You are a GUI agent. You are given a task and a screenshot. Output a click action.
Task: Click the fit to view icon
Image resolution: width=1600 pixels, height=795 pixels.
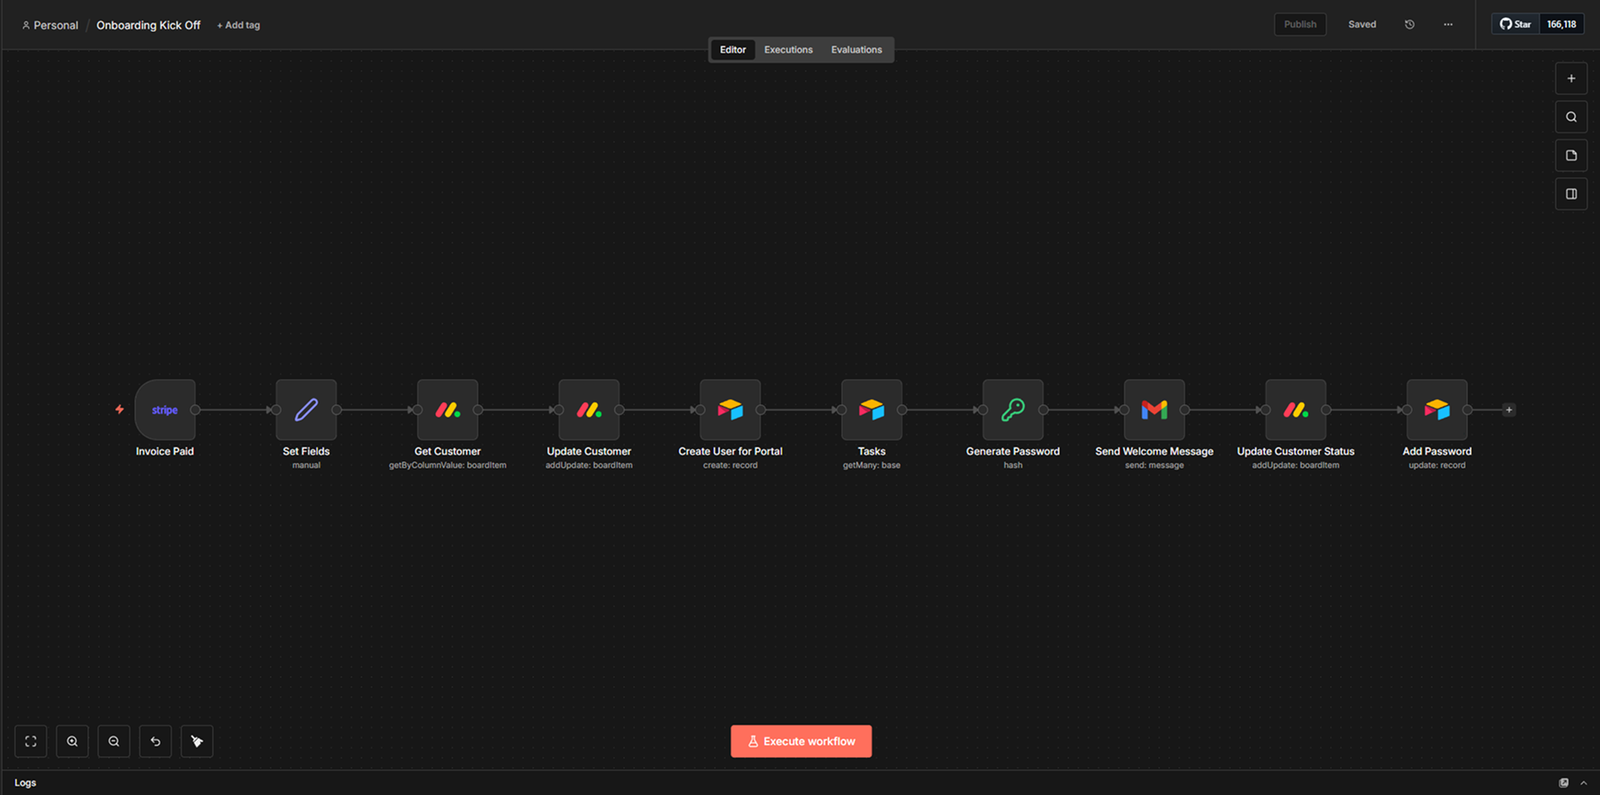[31, 741]
